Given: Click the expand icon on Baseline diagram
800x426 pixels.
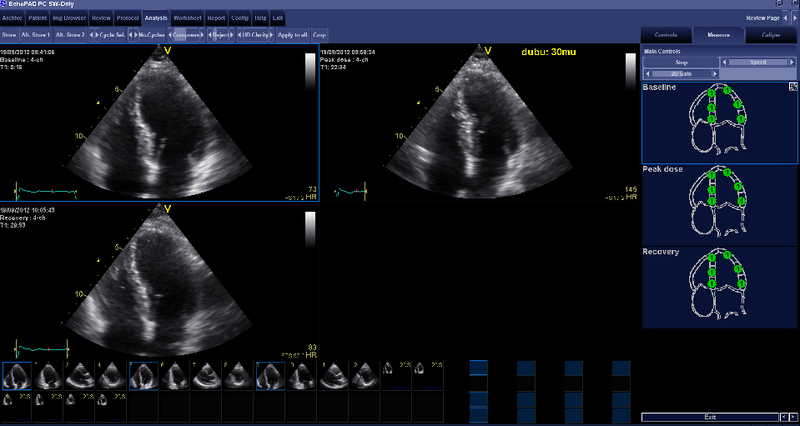Looking at the screenshot, I should pos(793,87).
